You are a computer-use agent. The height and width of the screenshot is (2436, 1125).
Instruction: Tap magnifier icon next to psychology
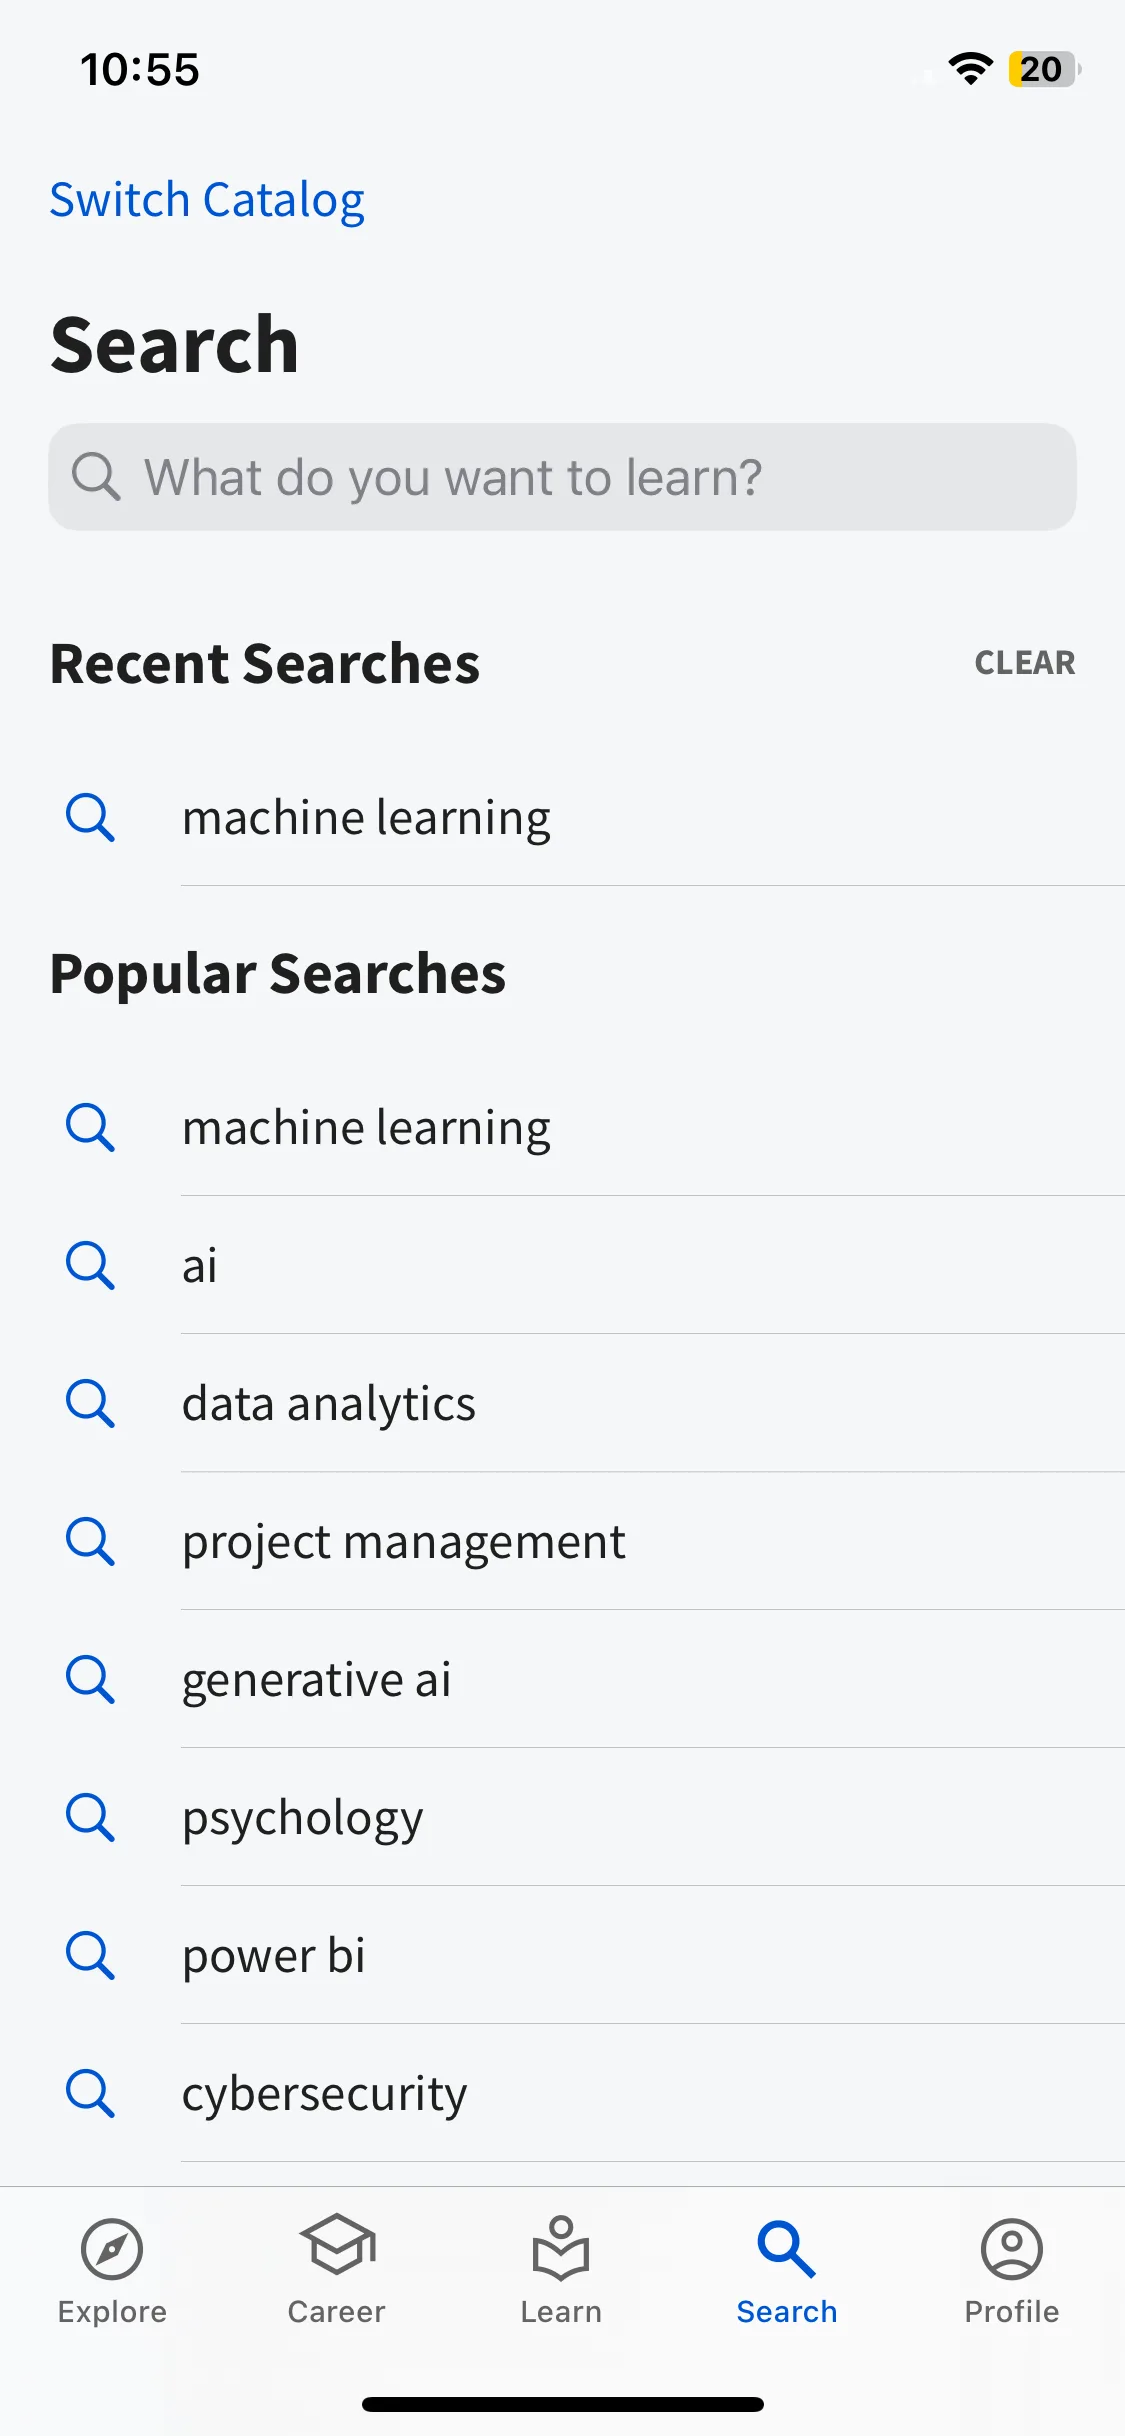pos(90,1817)
